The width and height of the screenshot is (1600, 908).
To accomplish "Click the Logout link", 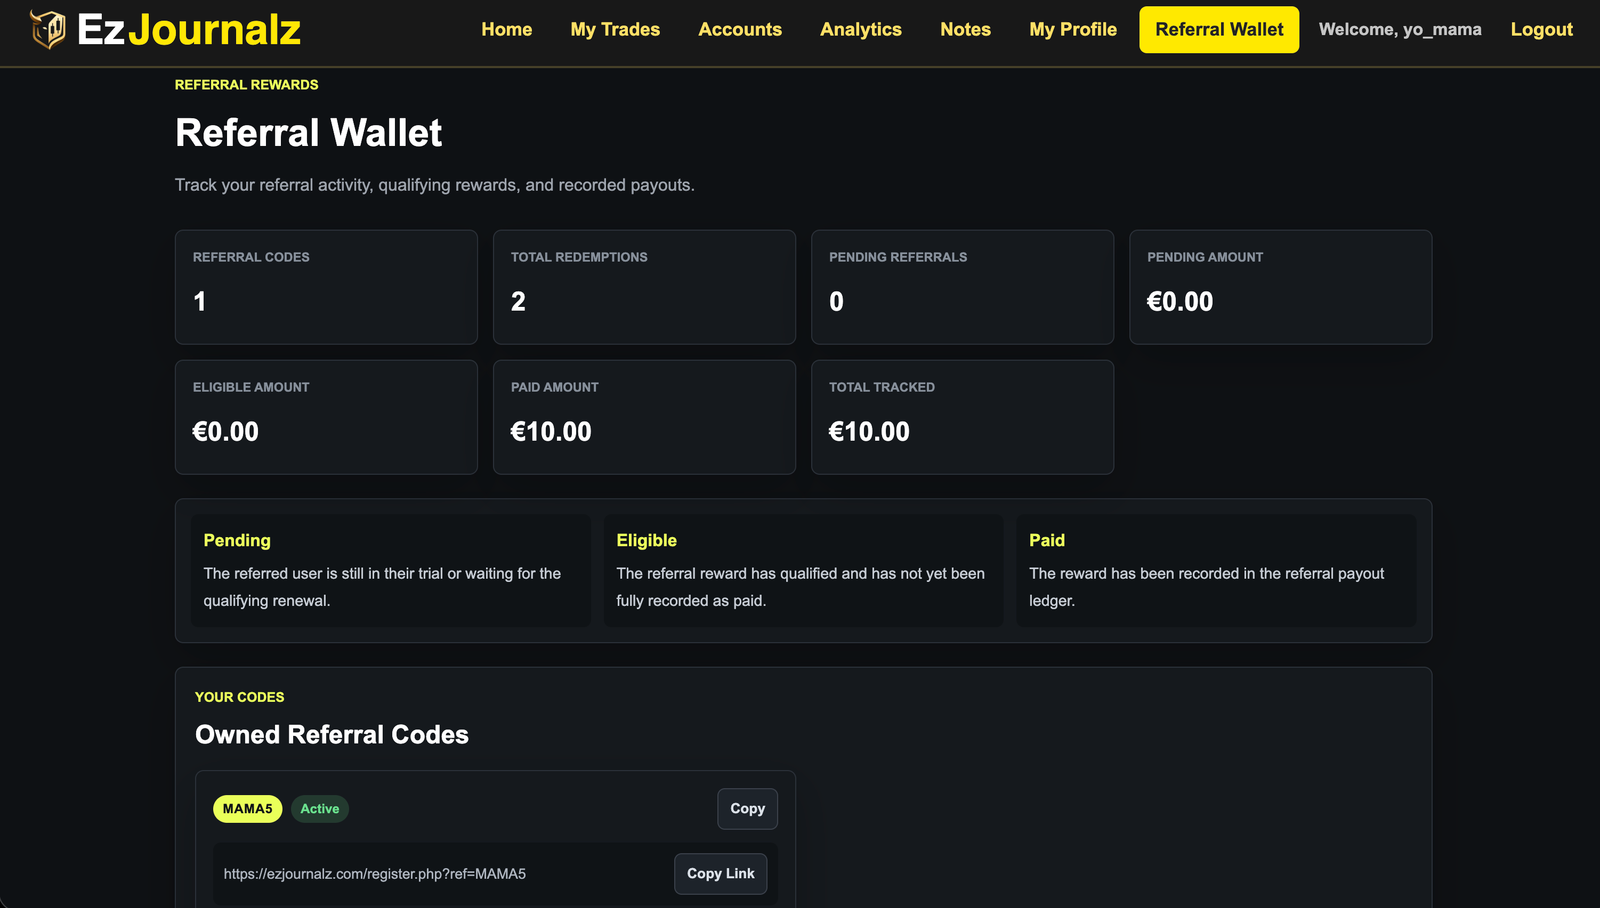I will click(x=1541, y=30).
